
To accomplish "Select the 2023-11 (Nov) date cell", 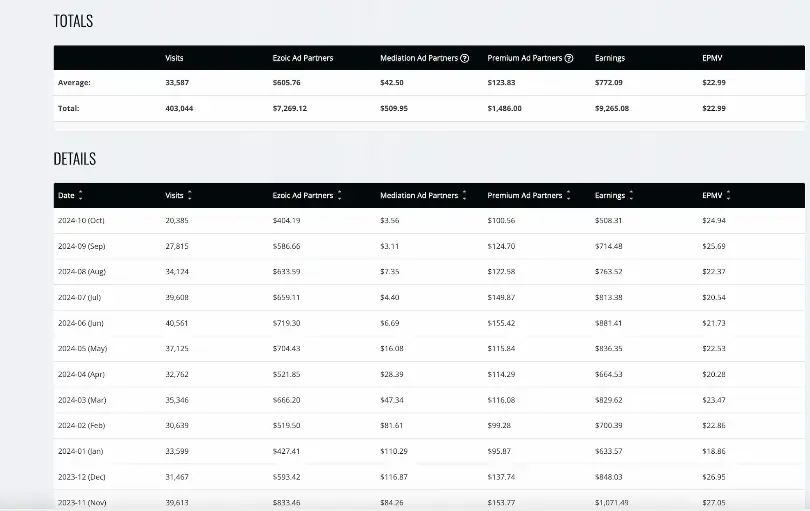I will 82,503.
